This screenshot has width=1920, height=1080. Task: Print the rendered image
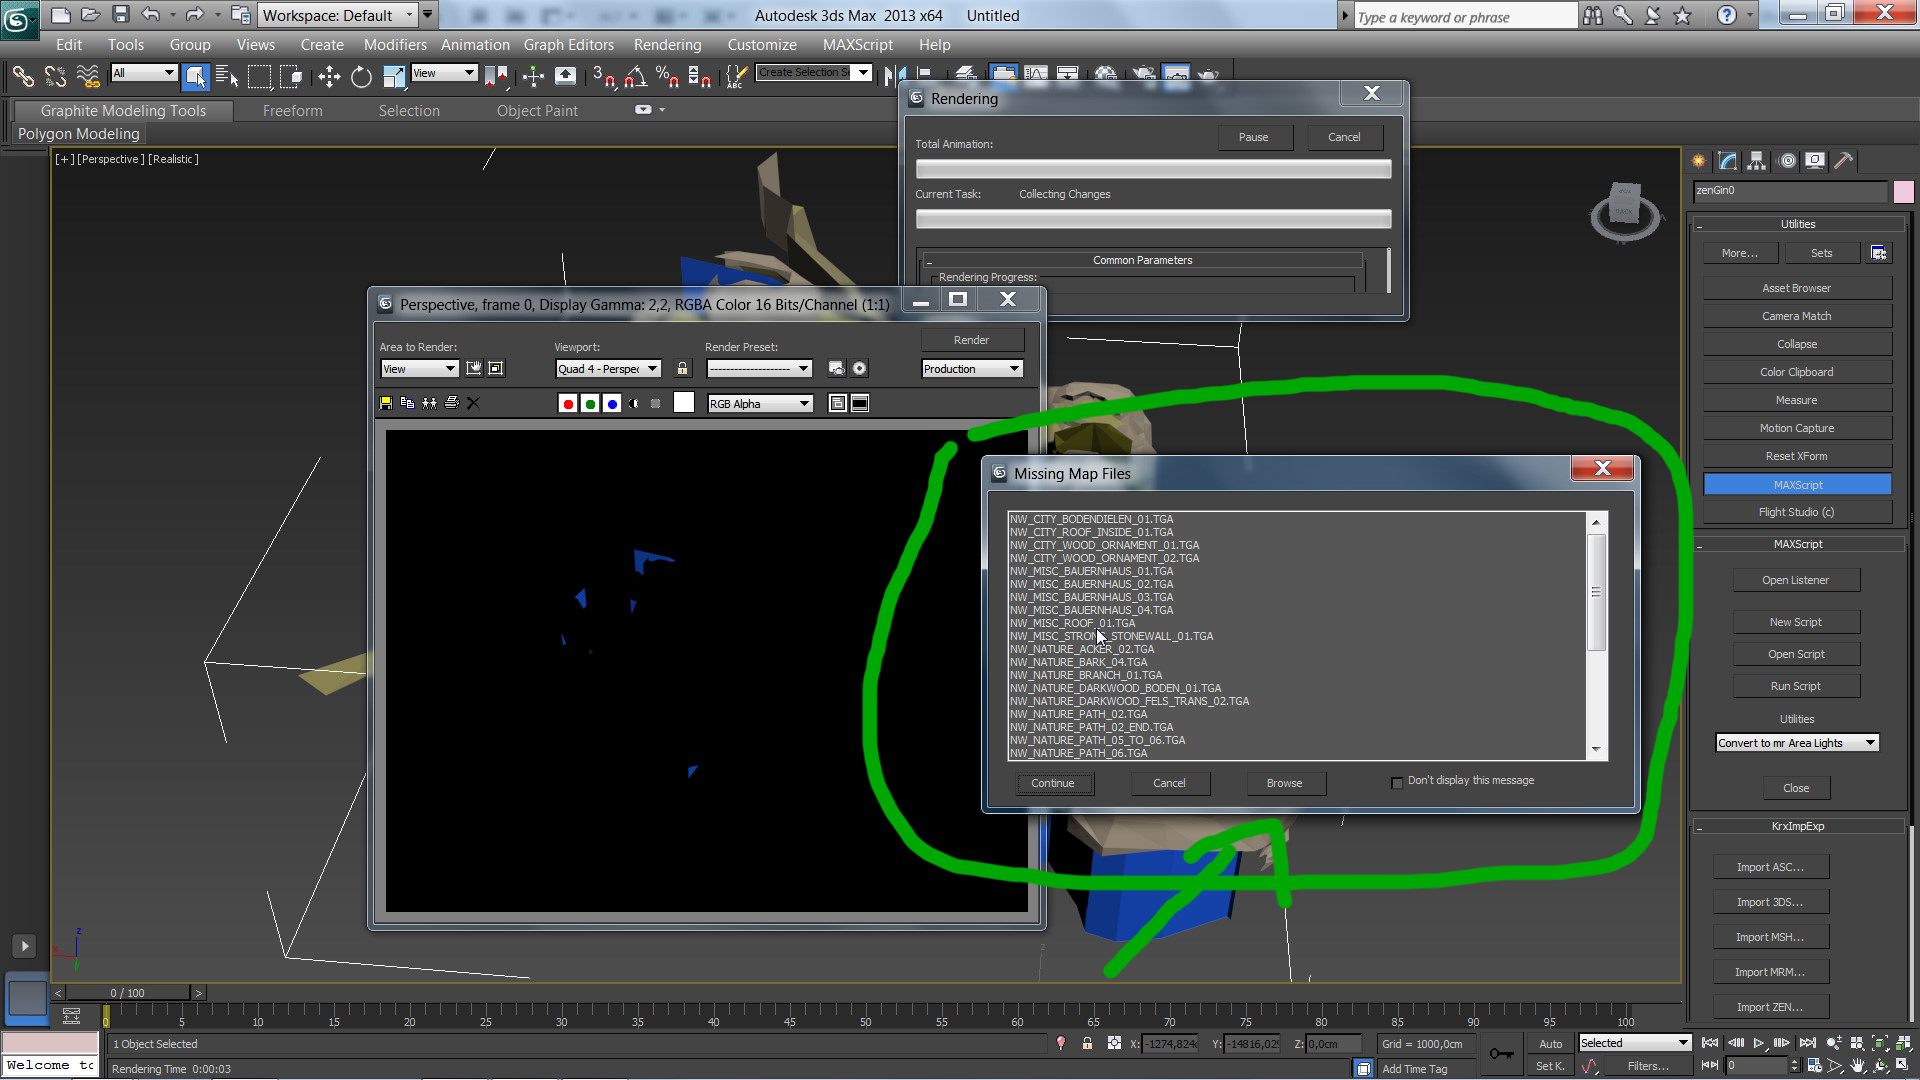(451, 403)
